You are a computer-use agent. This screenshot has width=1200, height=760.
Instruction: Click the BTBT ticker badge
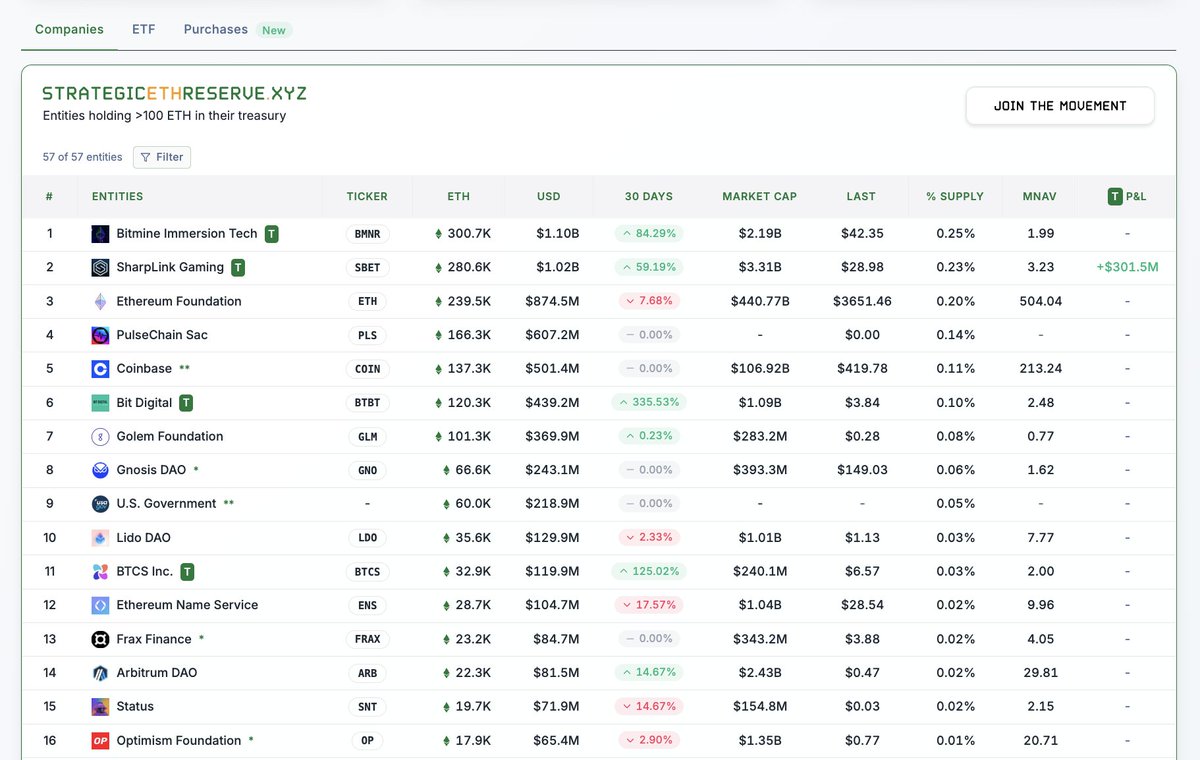click(x=367, y=403)
